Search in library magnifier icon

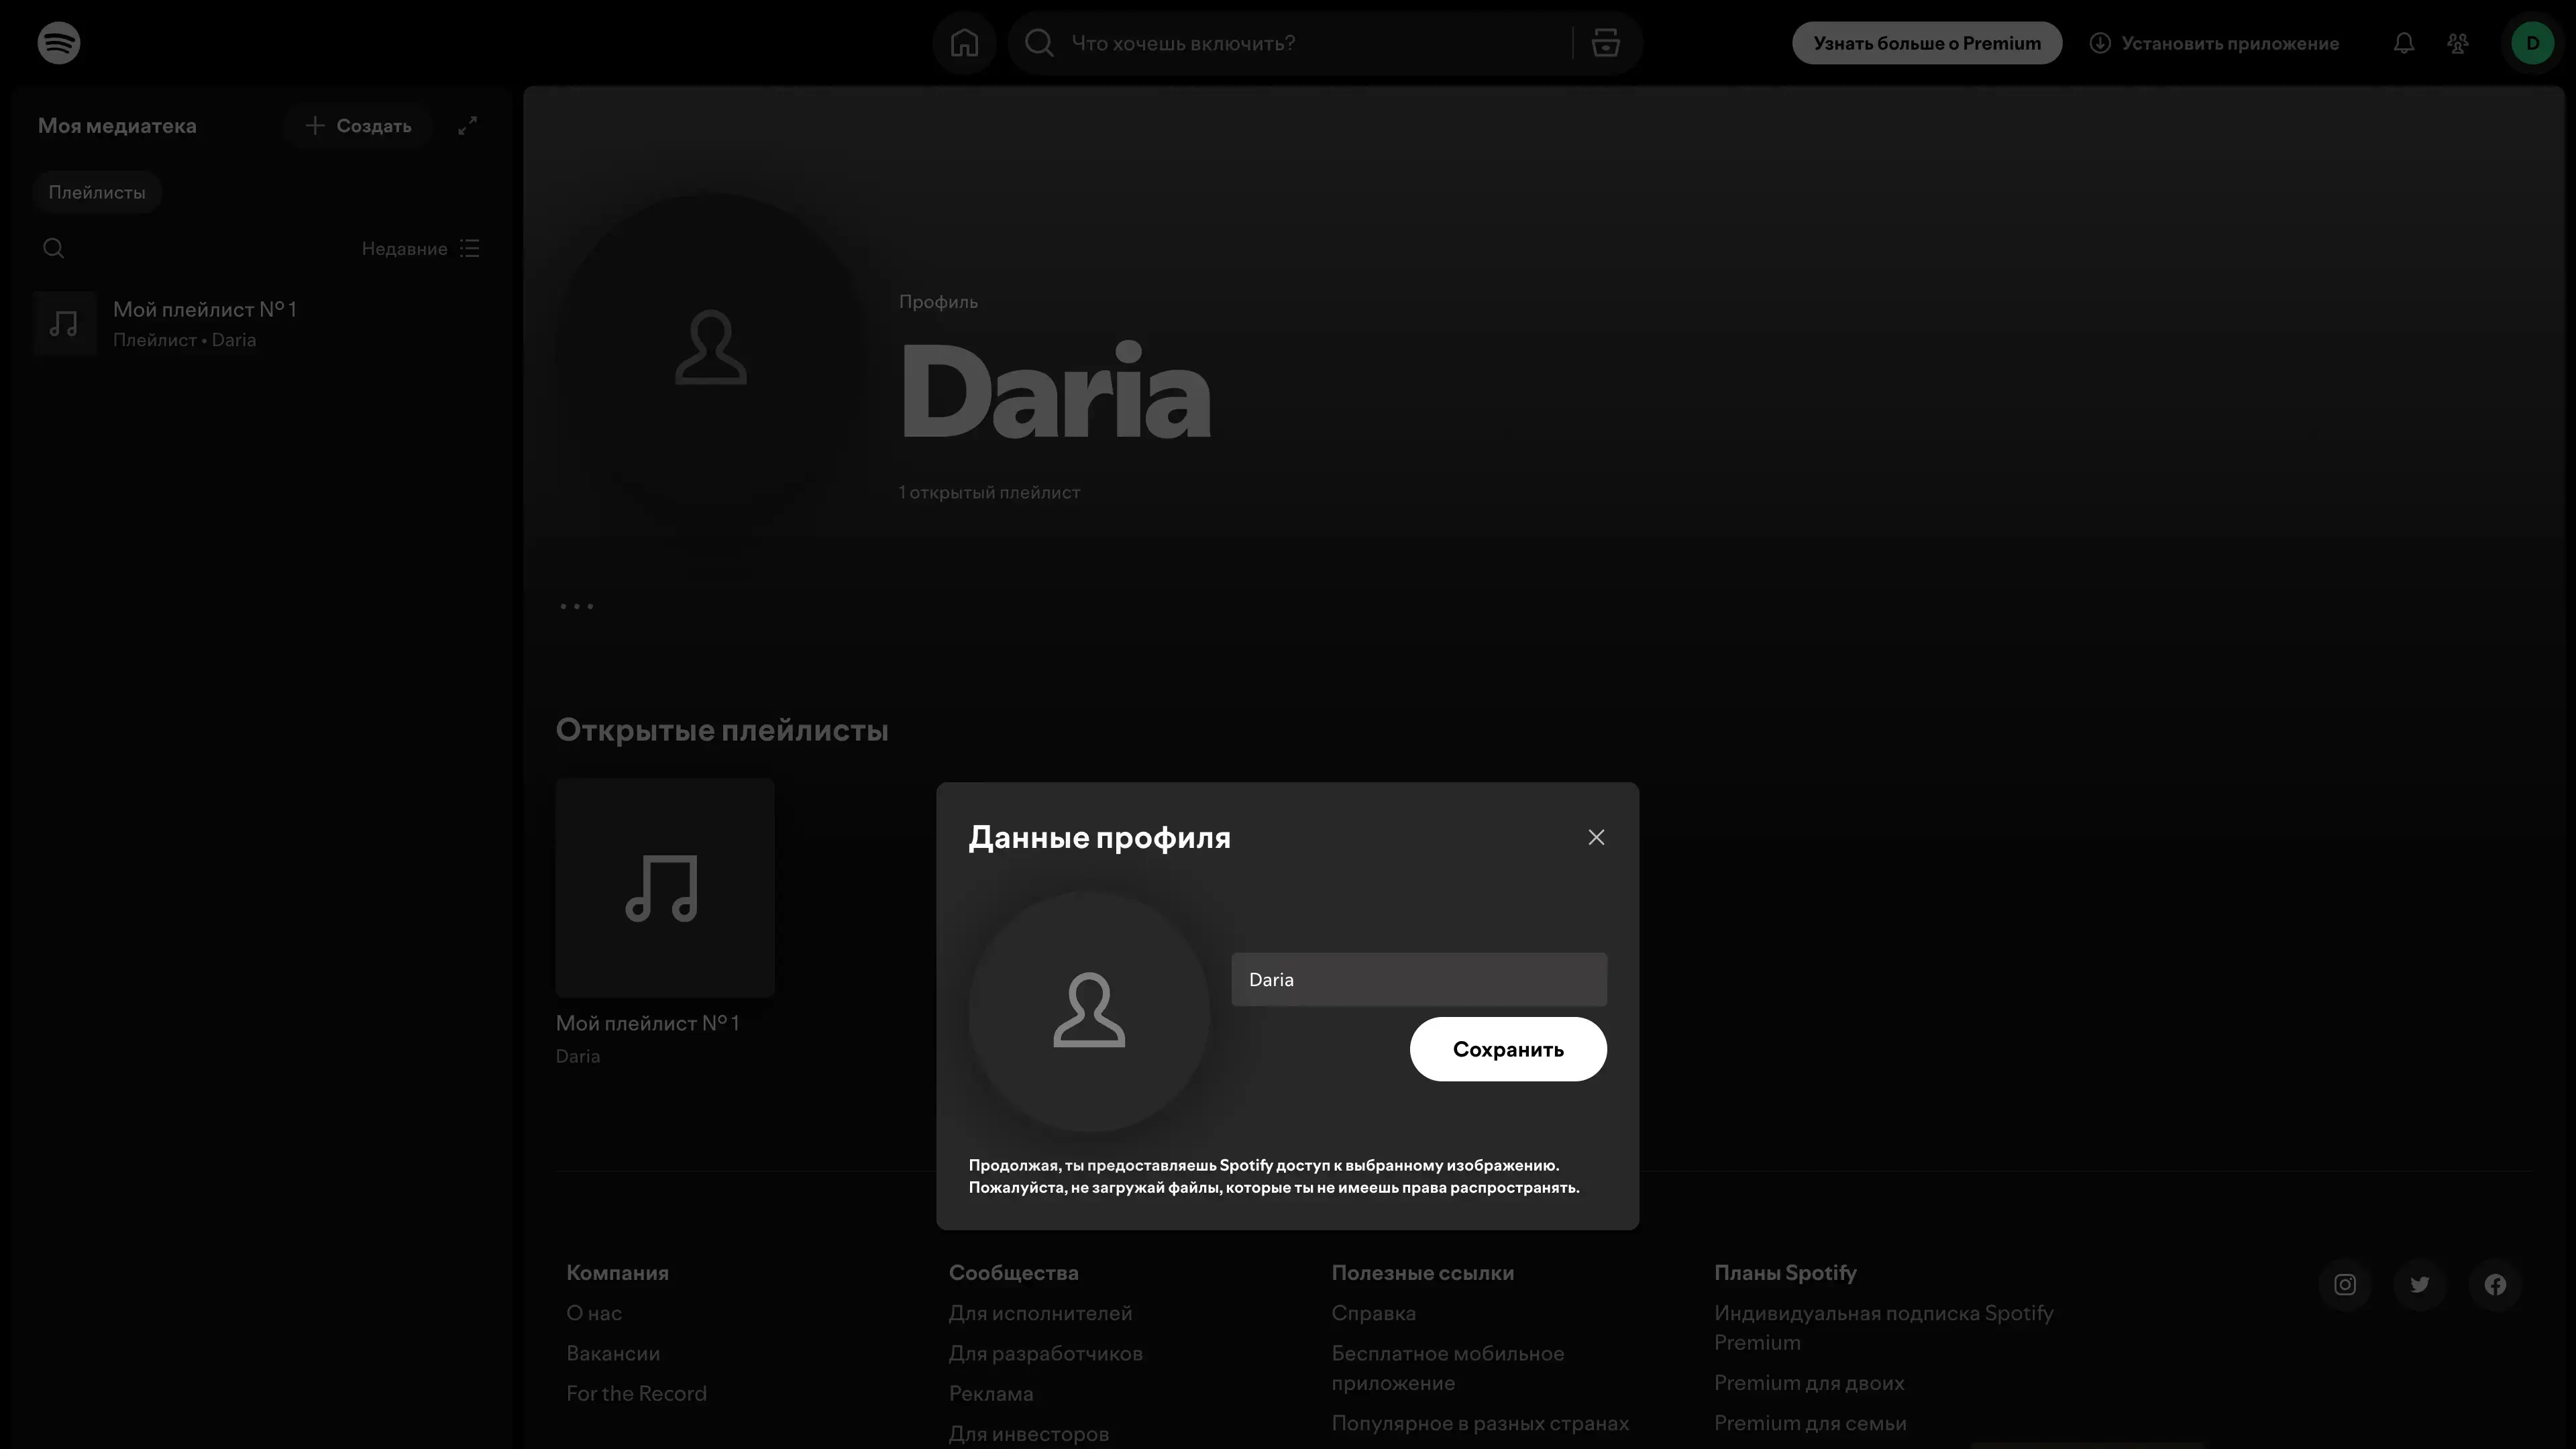pos(54,248)
